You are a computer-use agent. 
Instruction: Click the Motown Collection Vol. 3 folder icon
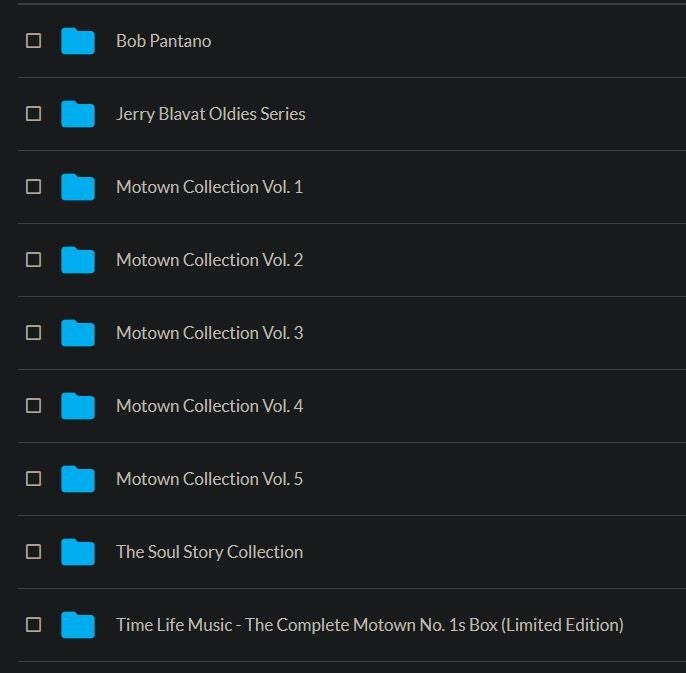[77, 333]
